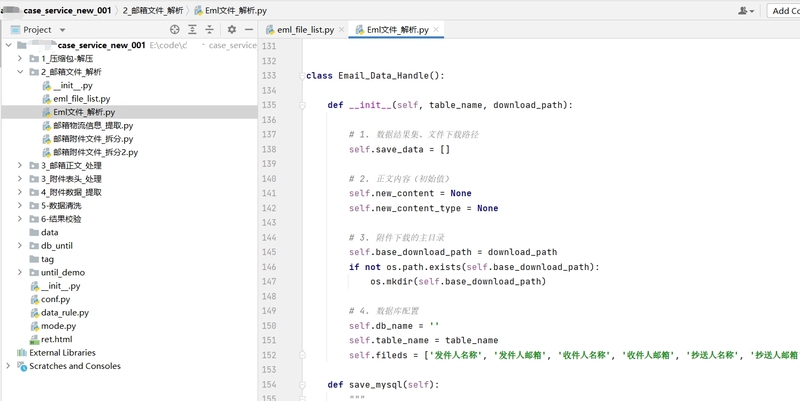
Task: Expand the 6-结果校验 folder
Action: (19, 219)
